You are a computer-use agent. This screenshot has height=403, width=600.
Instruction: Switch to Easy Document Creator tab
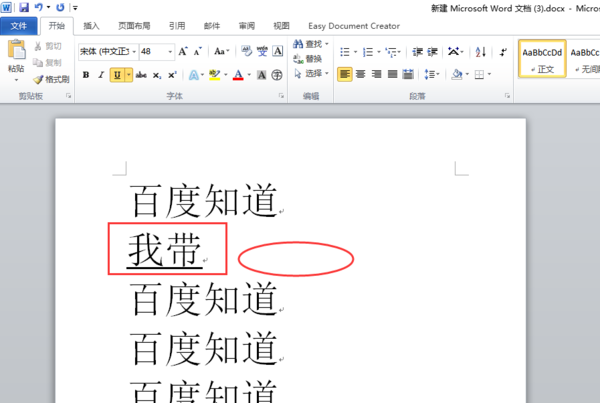[x=354, y=26]
